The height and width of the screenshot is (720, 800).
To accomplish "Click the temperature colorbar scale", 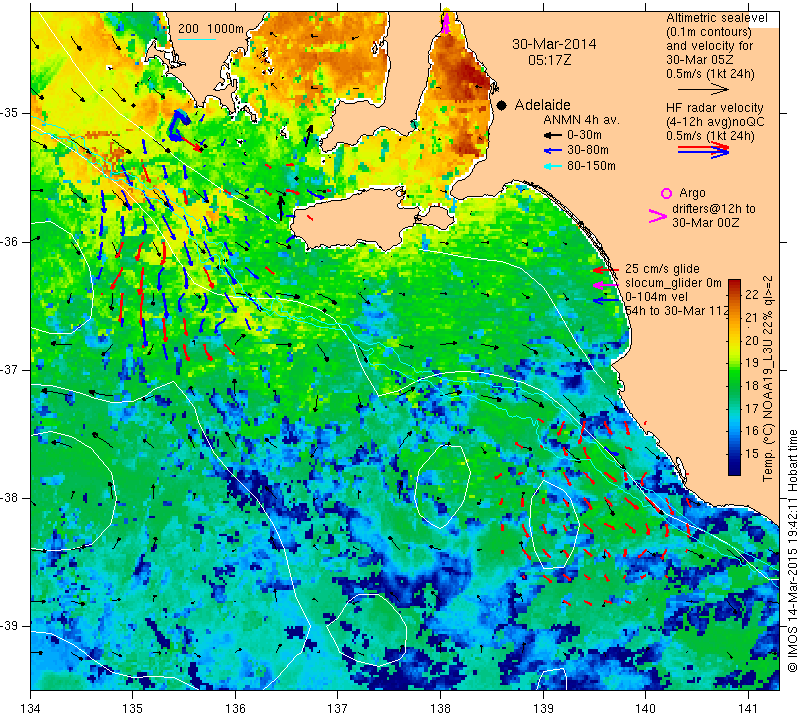I will 734,377.
